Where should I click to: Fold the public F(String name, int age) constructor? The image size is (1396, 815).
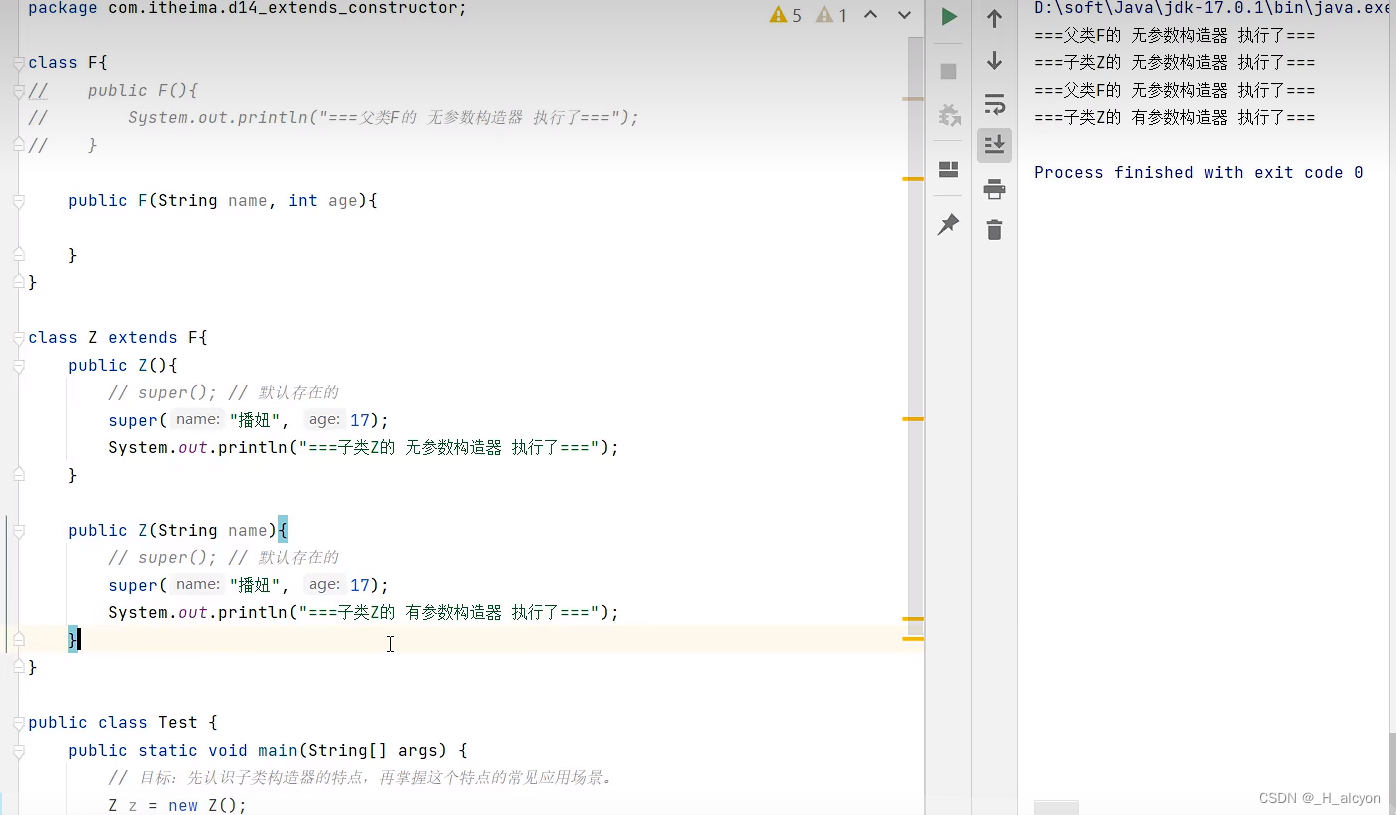19,201
